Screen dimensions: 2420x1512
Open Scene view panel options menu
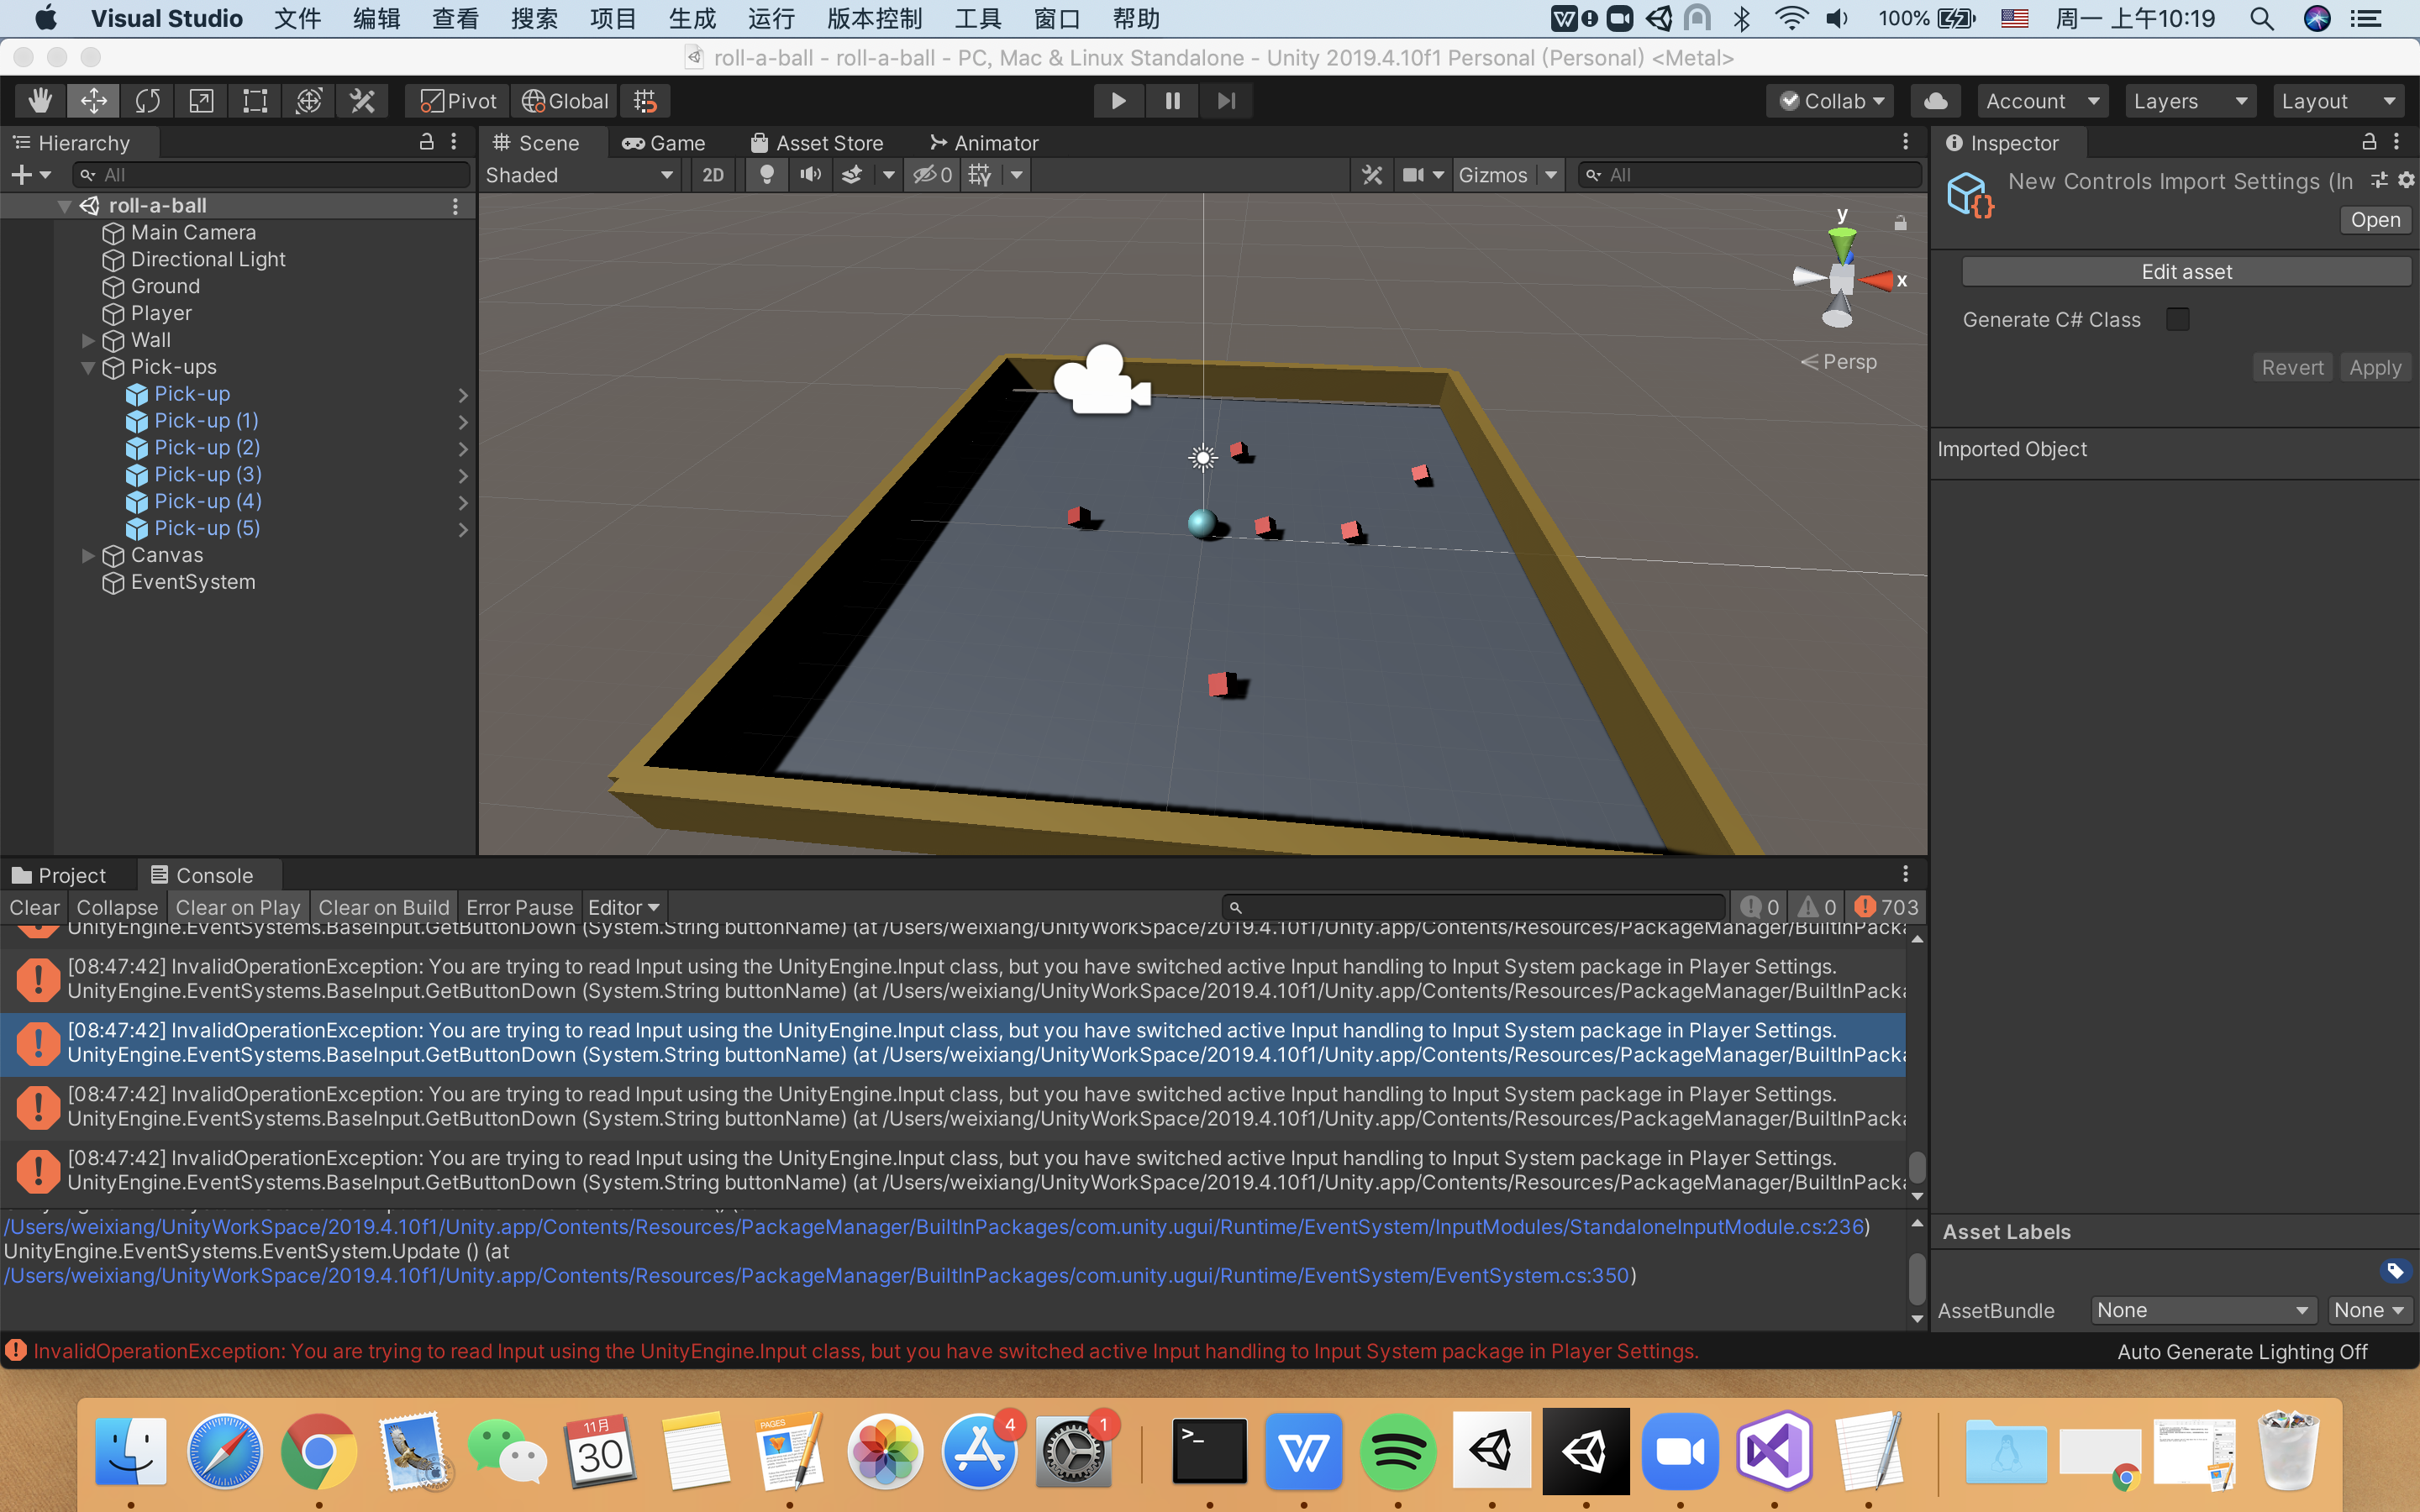coord(1905,142)
